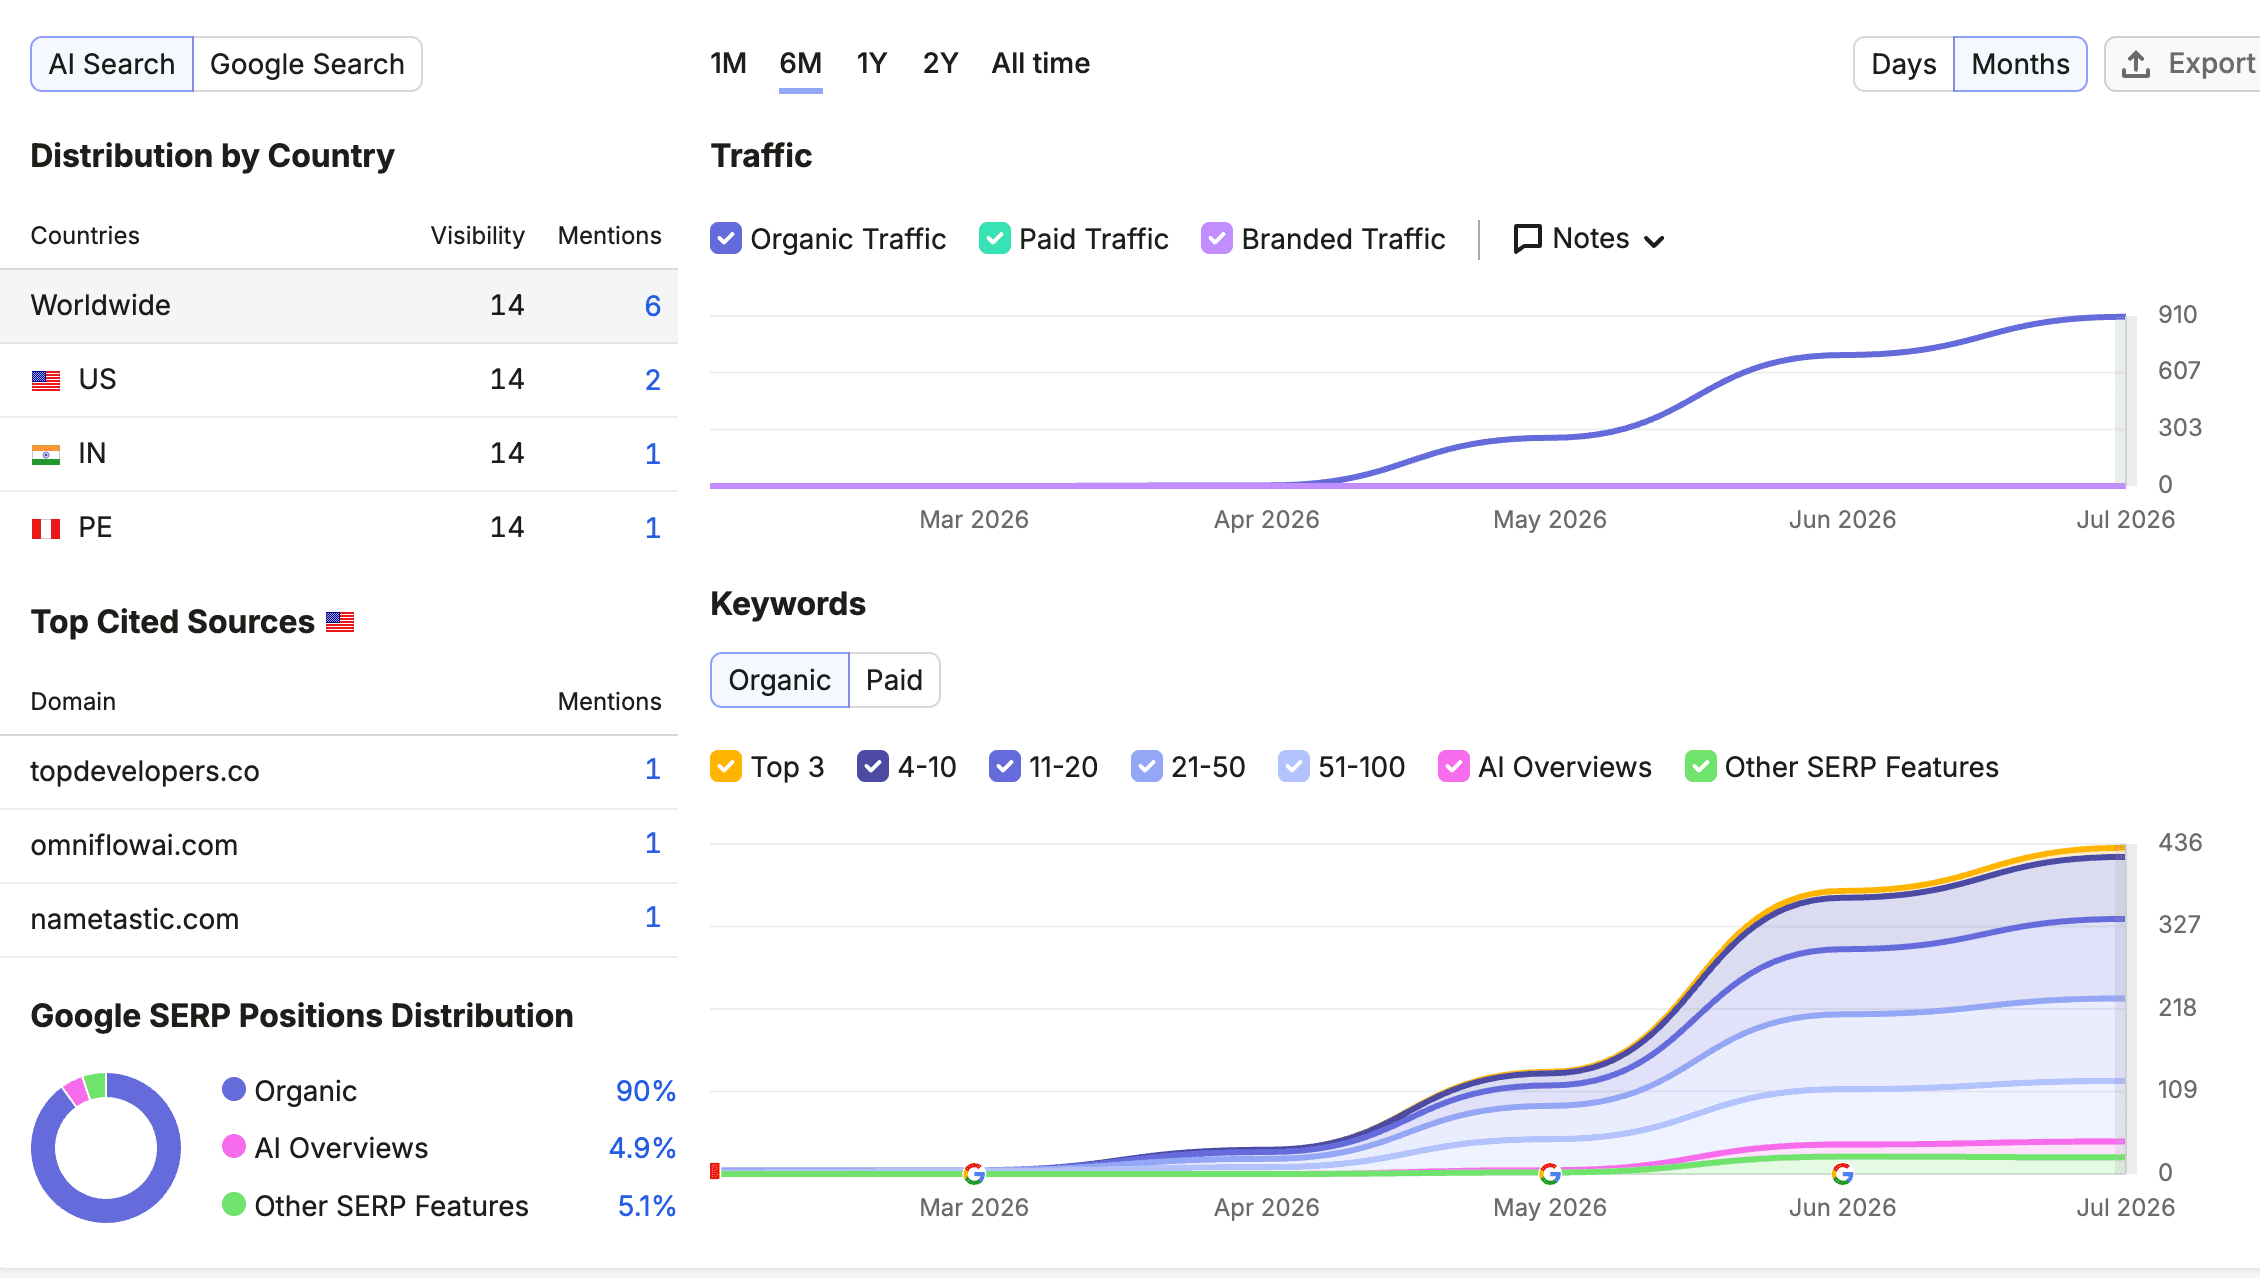Click the export upload arrow icon

pyautogui.click(x=2136, y=64)
